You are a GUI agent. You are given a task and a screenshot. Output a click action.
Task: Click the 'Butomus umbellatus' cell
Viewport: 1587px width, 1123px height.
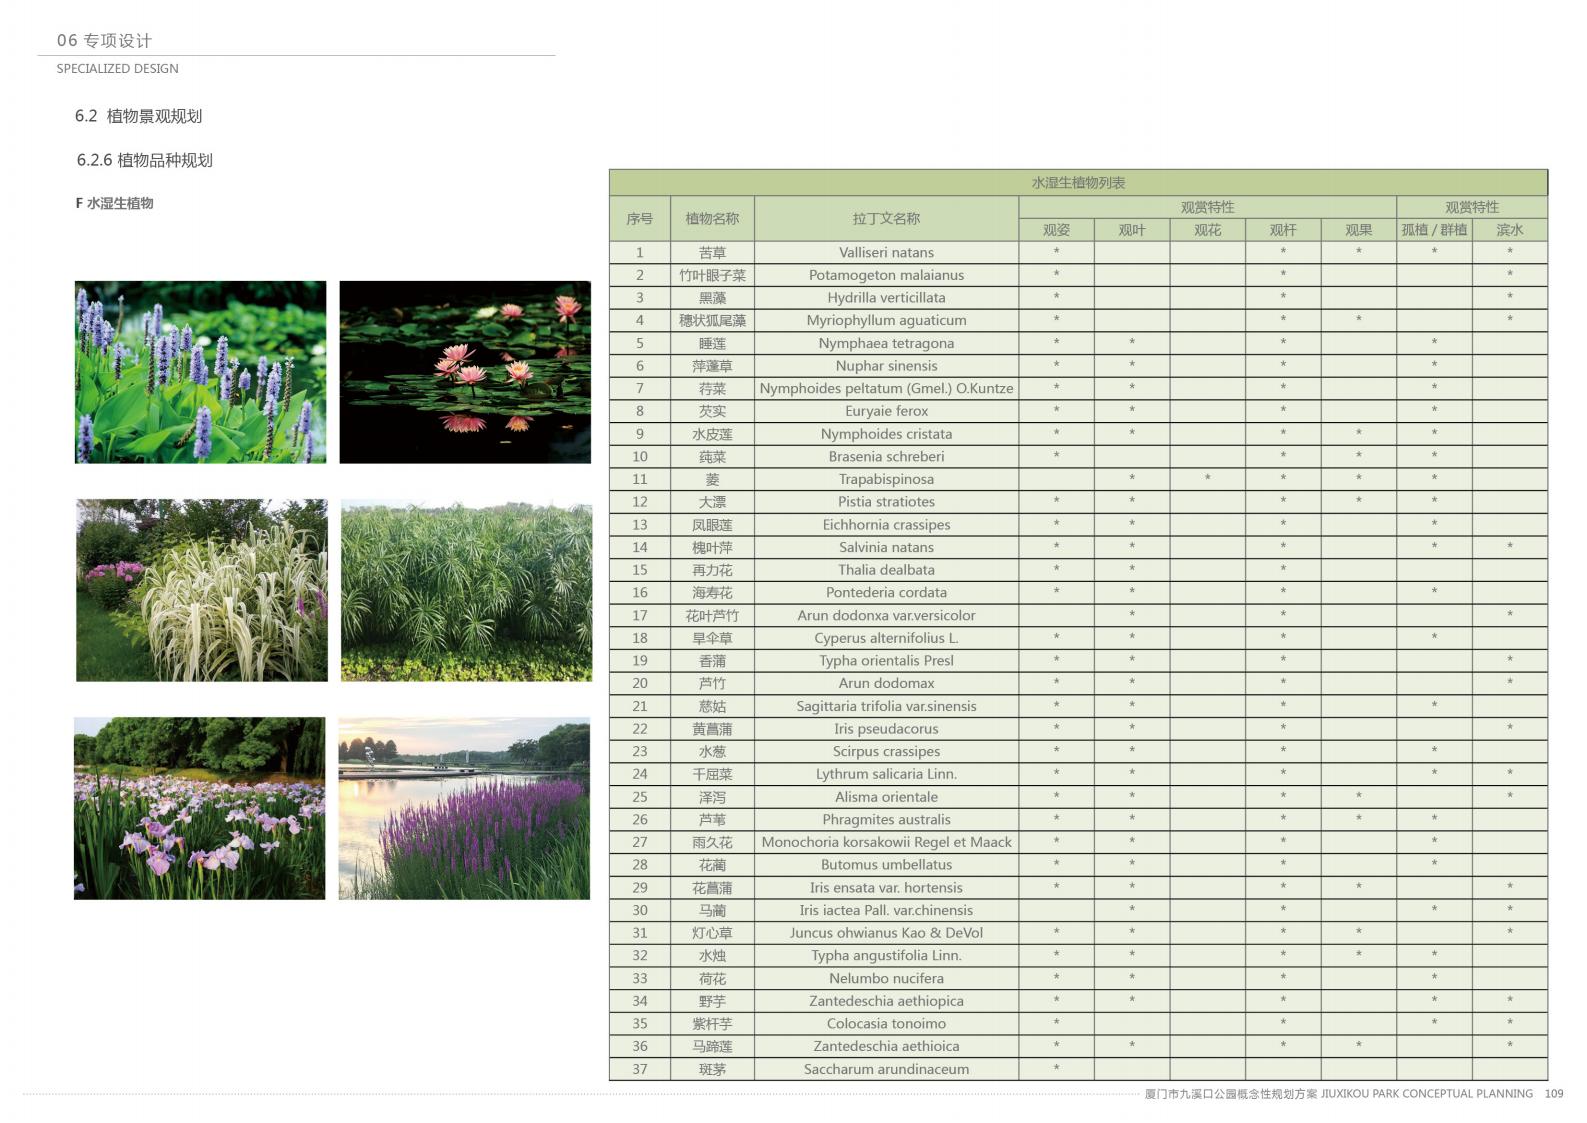coord(886,865)
